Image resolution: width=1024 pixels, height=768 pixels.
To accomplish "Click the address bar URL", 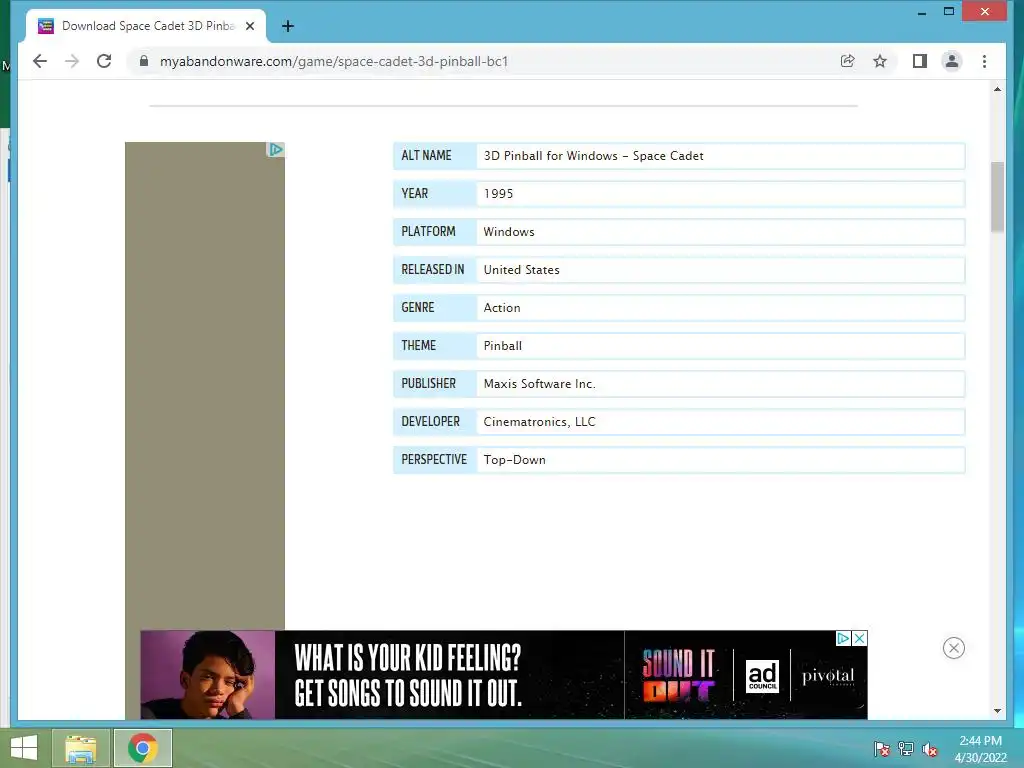I will tap(334, 61).
